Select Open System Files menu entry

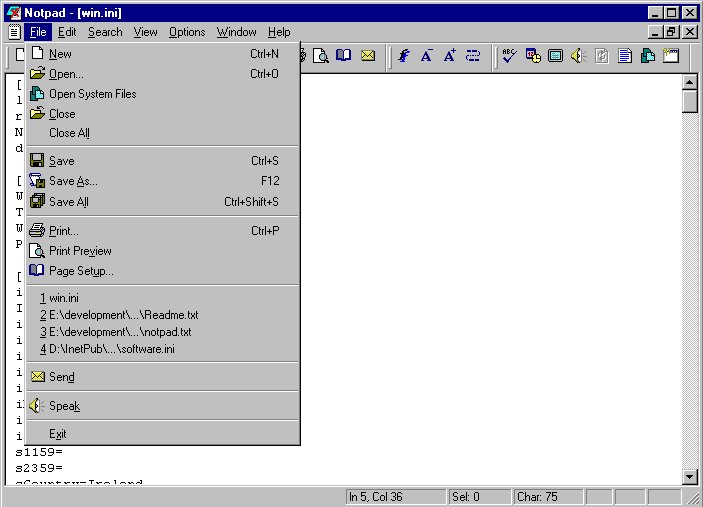[163, 94]
